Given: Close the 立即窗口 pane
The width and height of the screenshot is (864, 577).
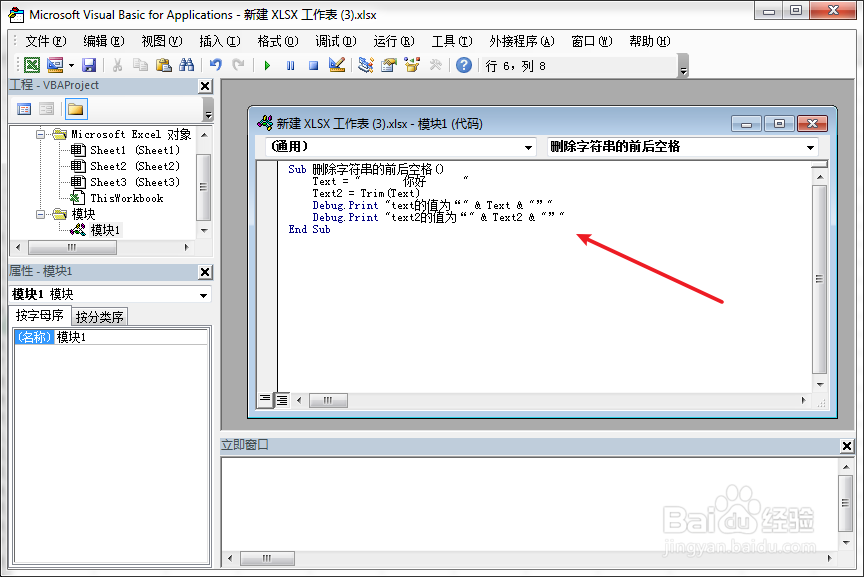Looking at the screenshot, I should (x=847, y=446).
